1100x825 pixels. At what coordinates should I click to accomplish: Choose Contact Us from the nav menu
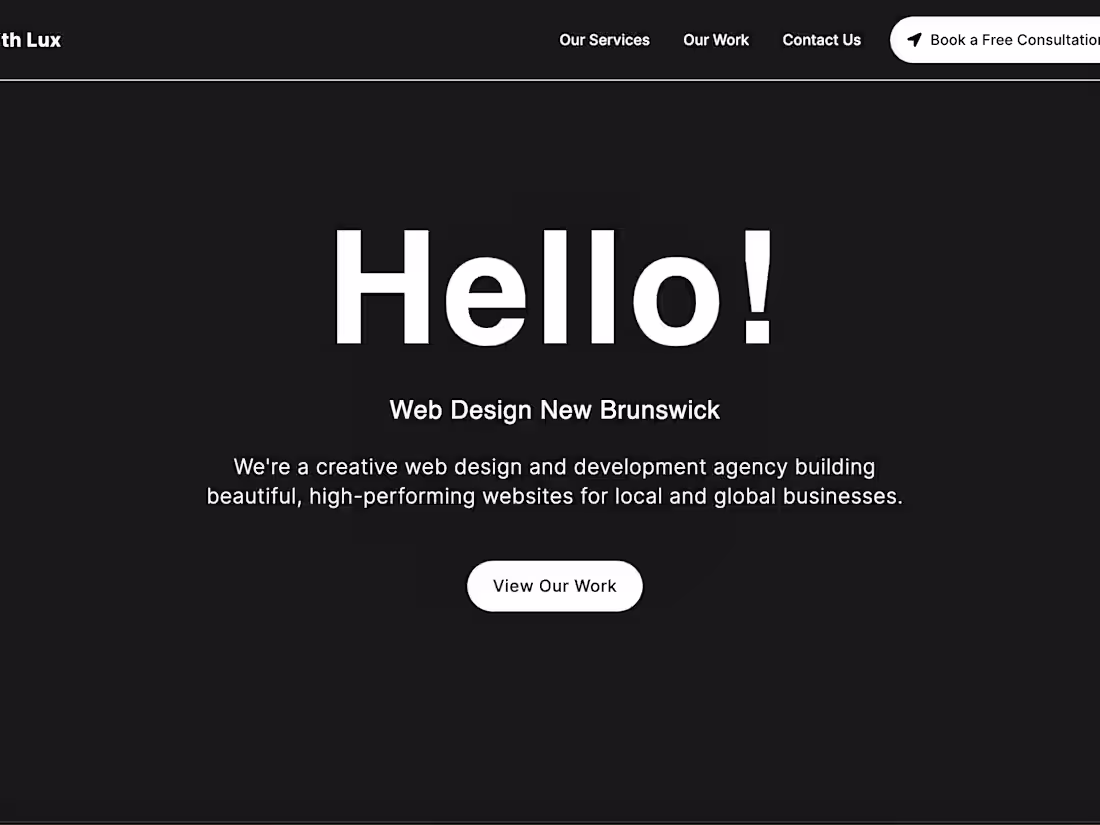click(821, 40)
